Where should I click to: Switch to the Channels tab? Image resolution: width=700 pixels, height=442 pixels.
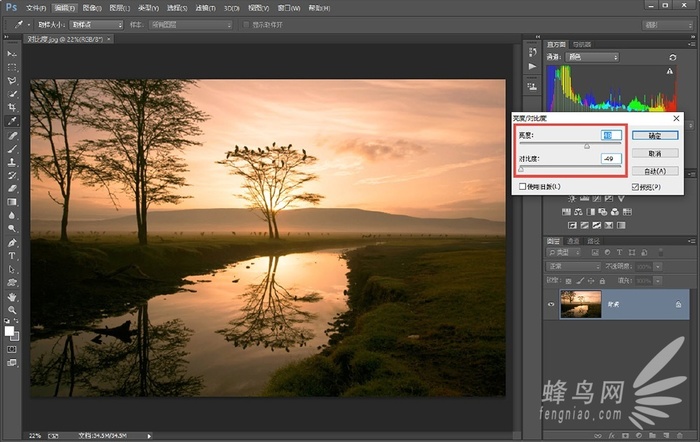coord(573,241)
